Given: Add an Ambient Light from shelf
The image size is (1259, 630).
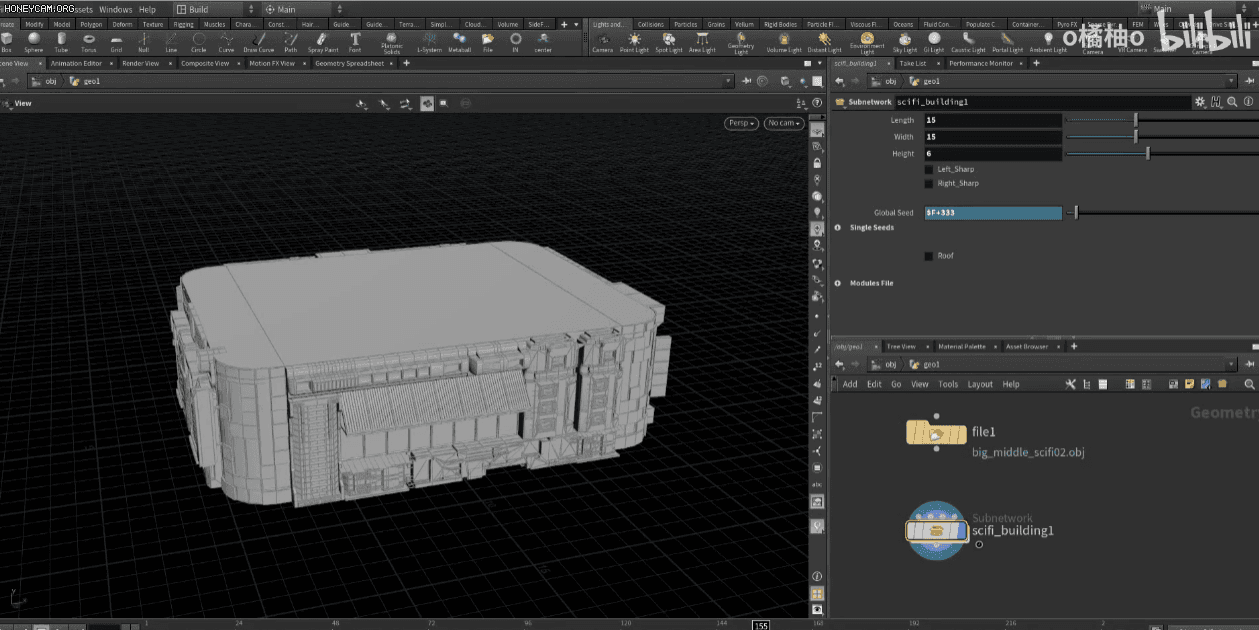Looking at the screenshot, I should point(1048,41).
